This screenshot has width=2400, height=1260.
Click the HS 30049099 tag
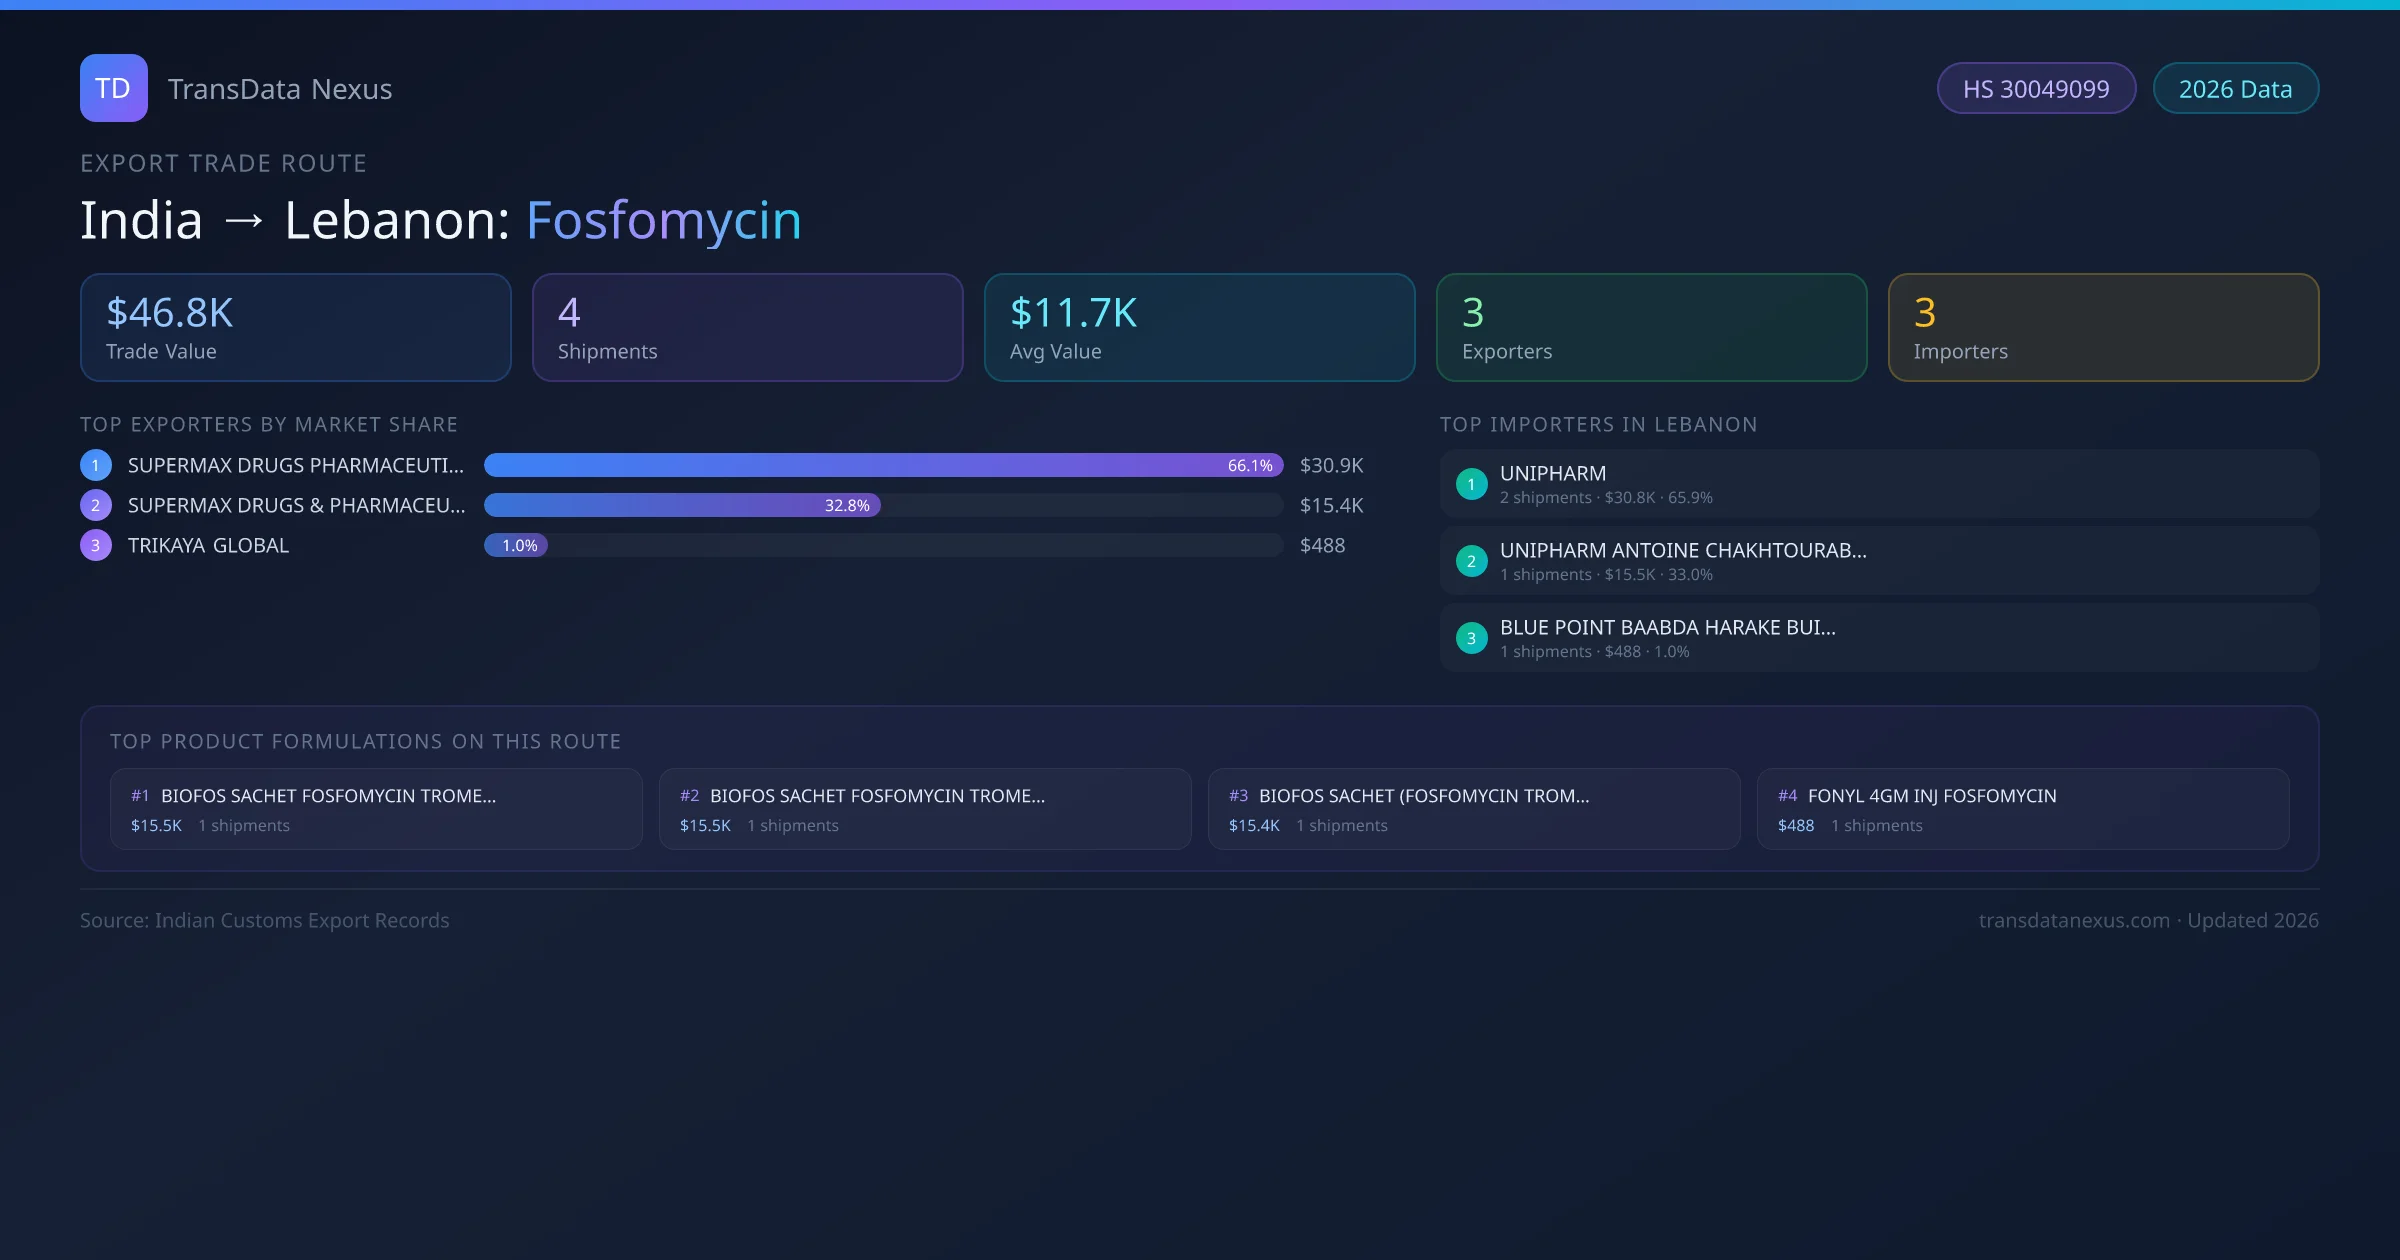2036,89
